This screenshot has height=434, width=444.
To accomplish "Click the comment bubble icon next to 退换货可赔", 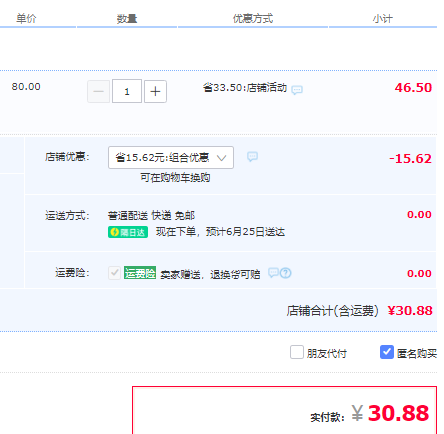I will click(273, 273).
